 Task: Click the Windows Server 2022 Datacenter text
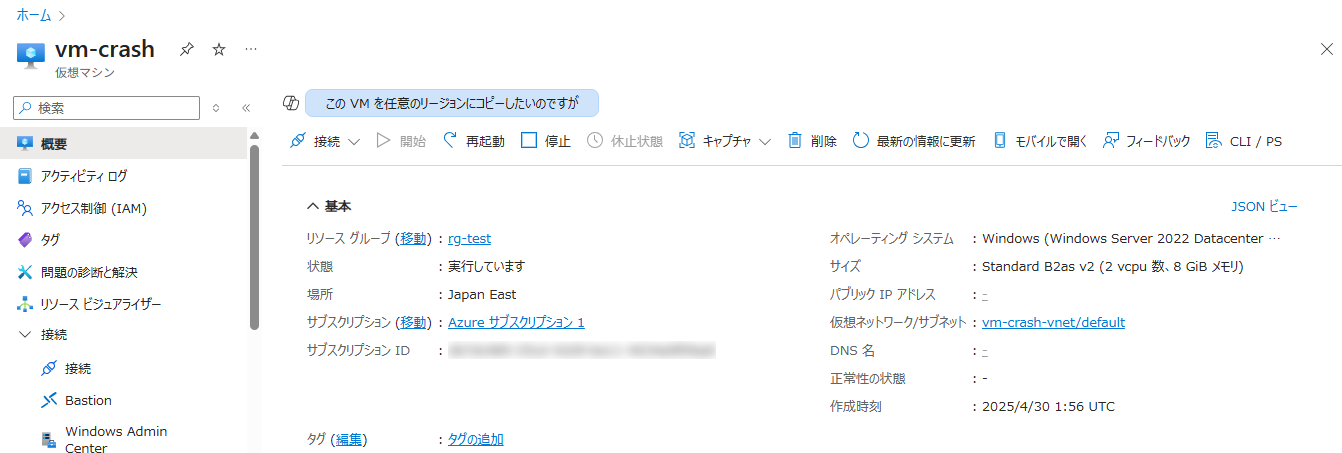(1132, 238)
